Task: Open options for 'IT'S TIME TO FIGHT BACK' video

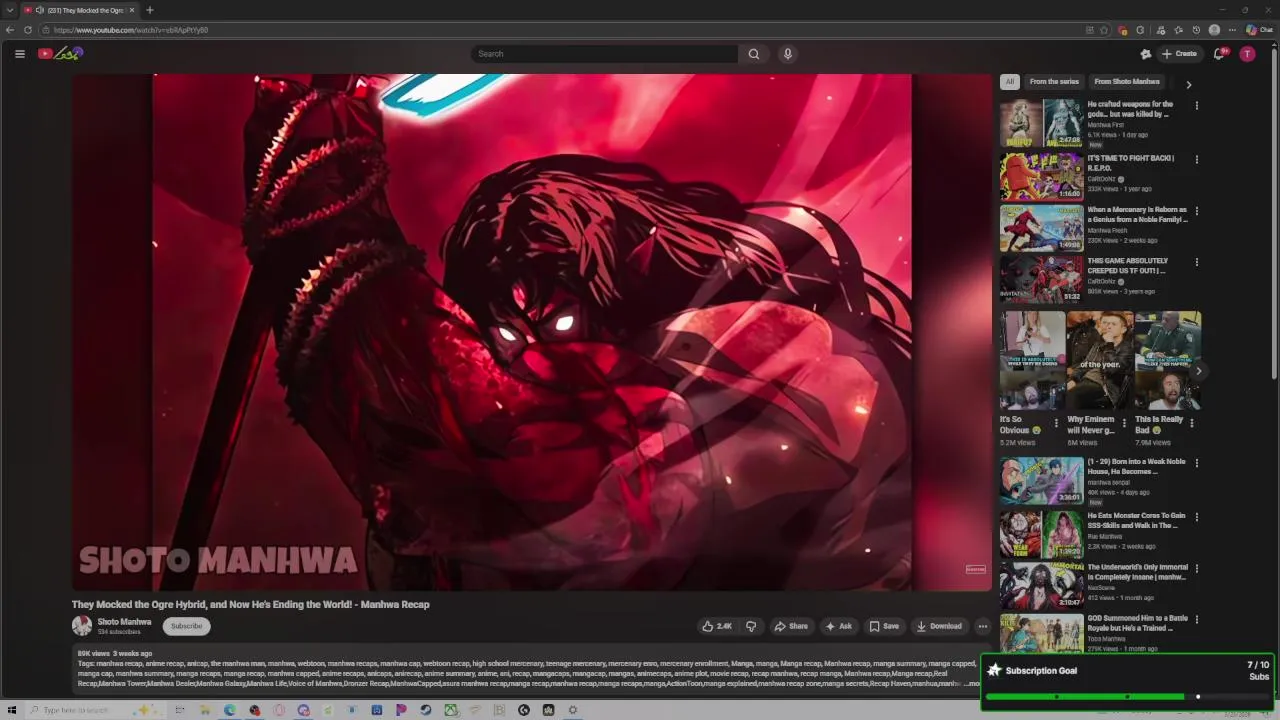Action: tap(1196, 159)
